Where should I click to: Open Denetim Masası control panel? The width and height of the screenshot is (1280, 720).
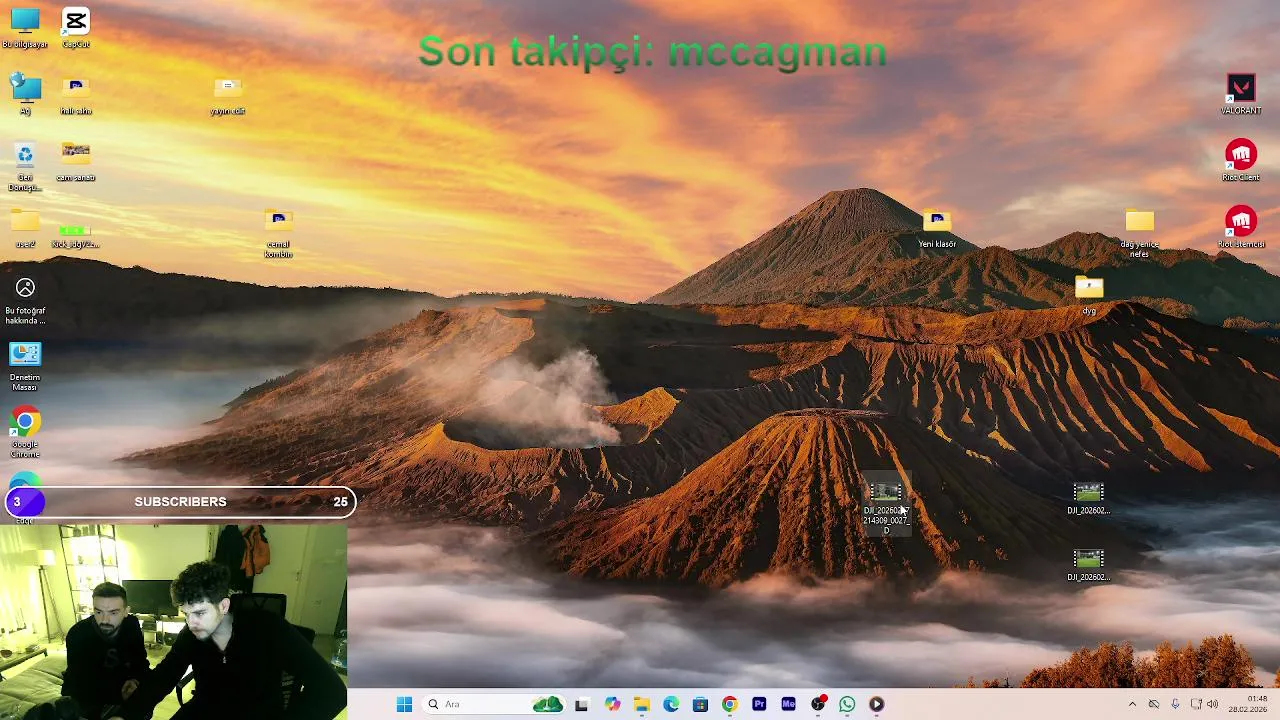click(x=25, y=366)
